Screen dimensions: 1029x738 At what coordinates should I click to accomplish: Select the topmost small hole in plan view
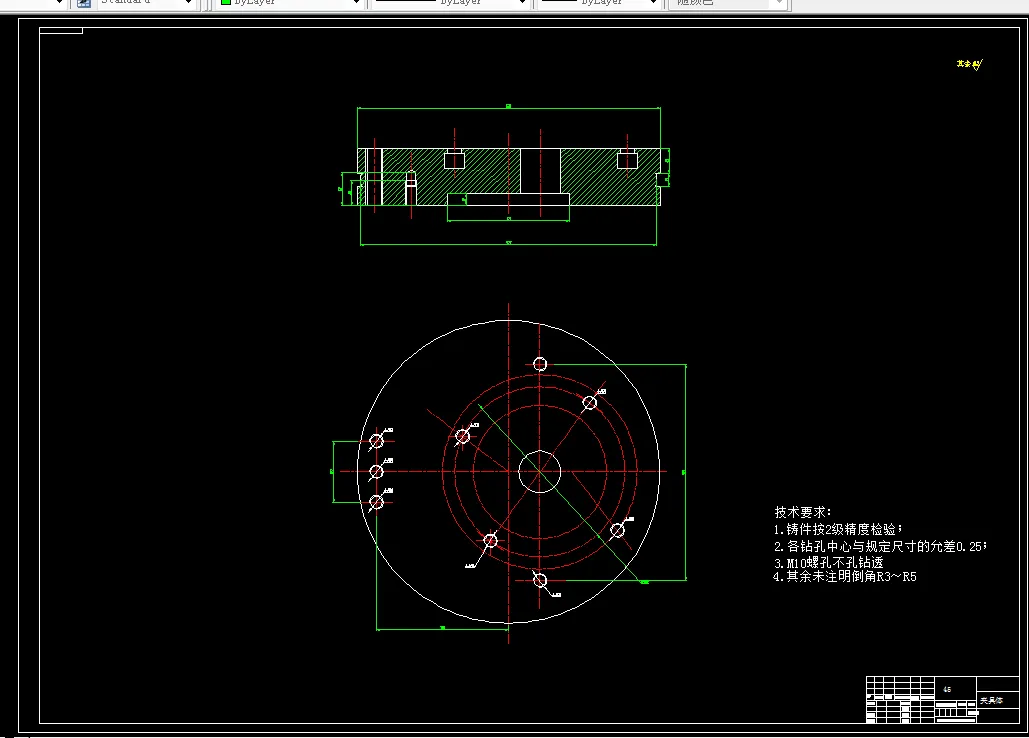[539, 364]
